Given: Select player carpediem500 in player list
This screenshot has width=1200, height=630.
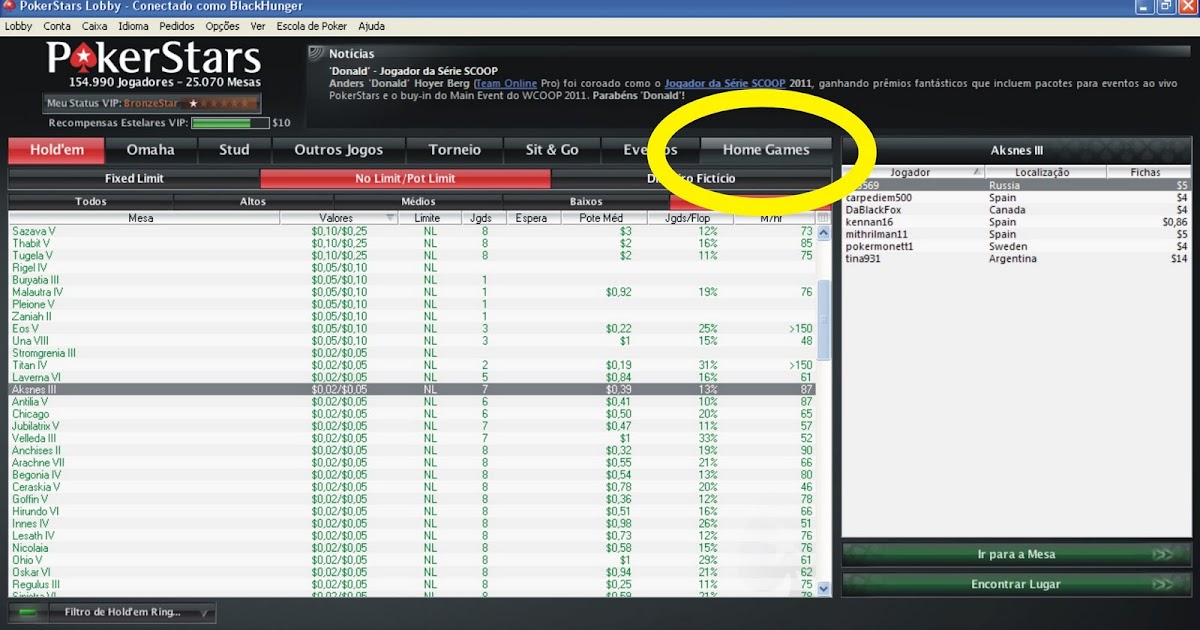Looking at the screenshot, I should pos(1016,198).
